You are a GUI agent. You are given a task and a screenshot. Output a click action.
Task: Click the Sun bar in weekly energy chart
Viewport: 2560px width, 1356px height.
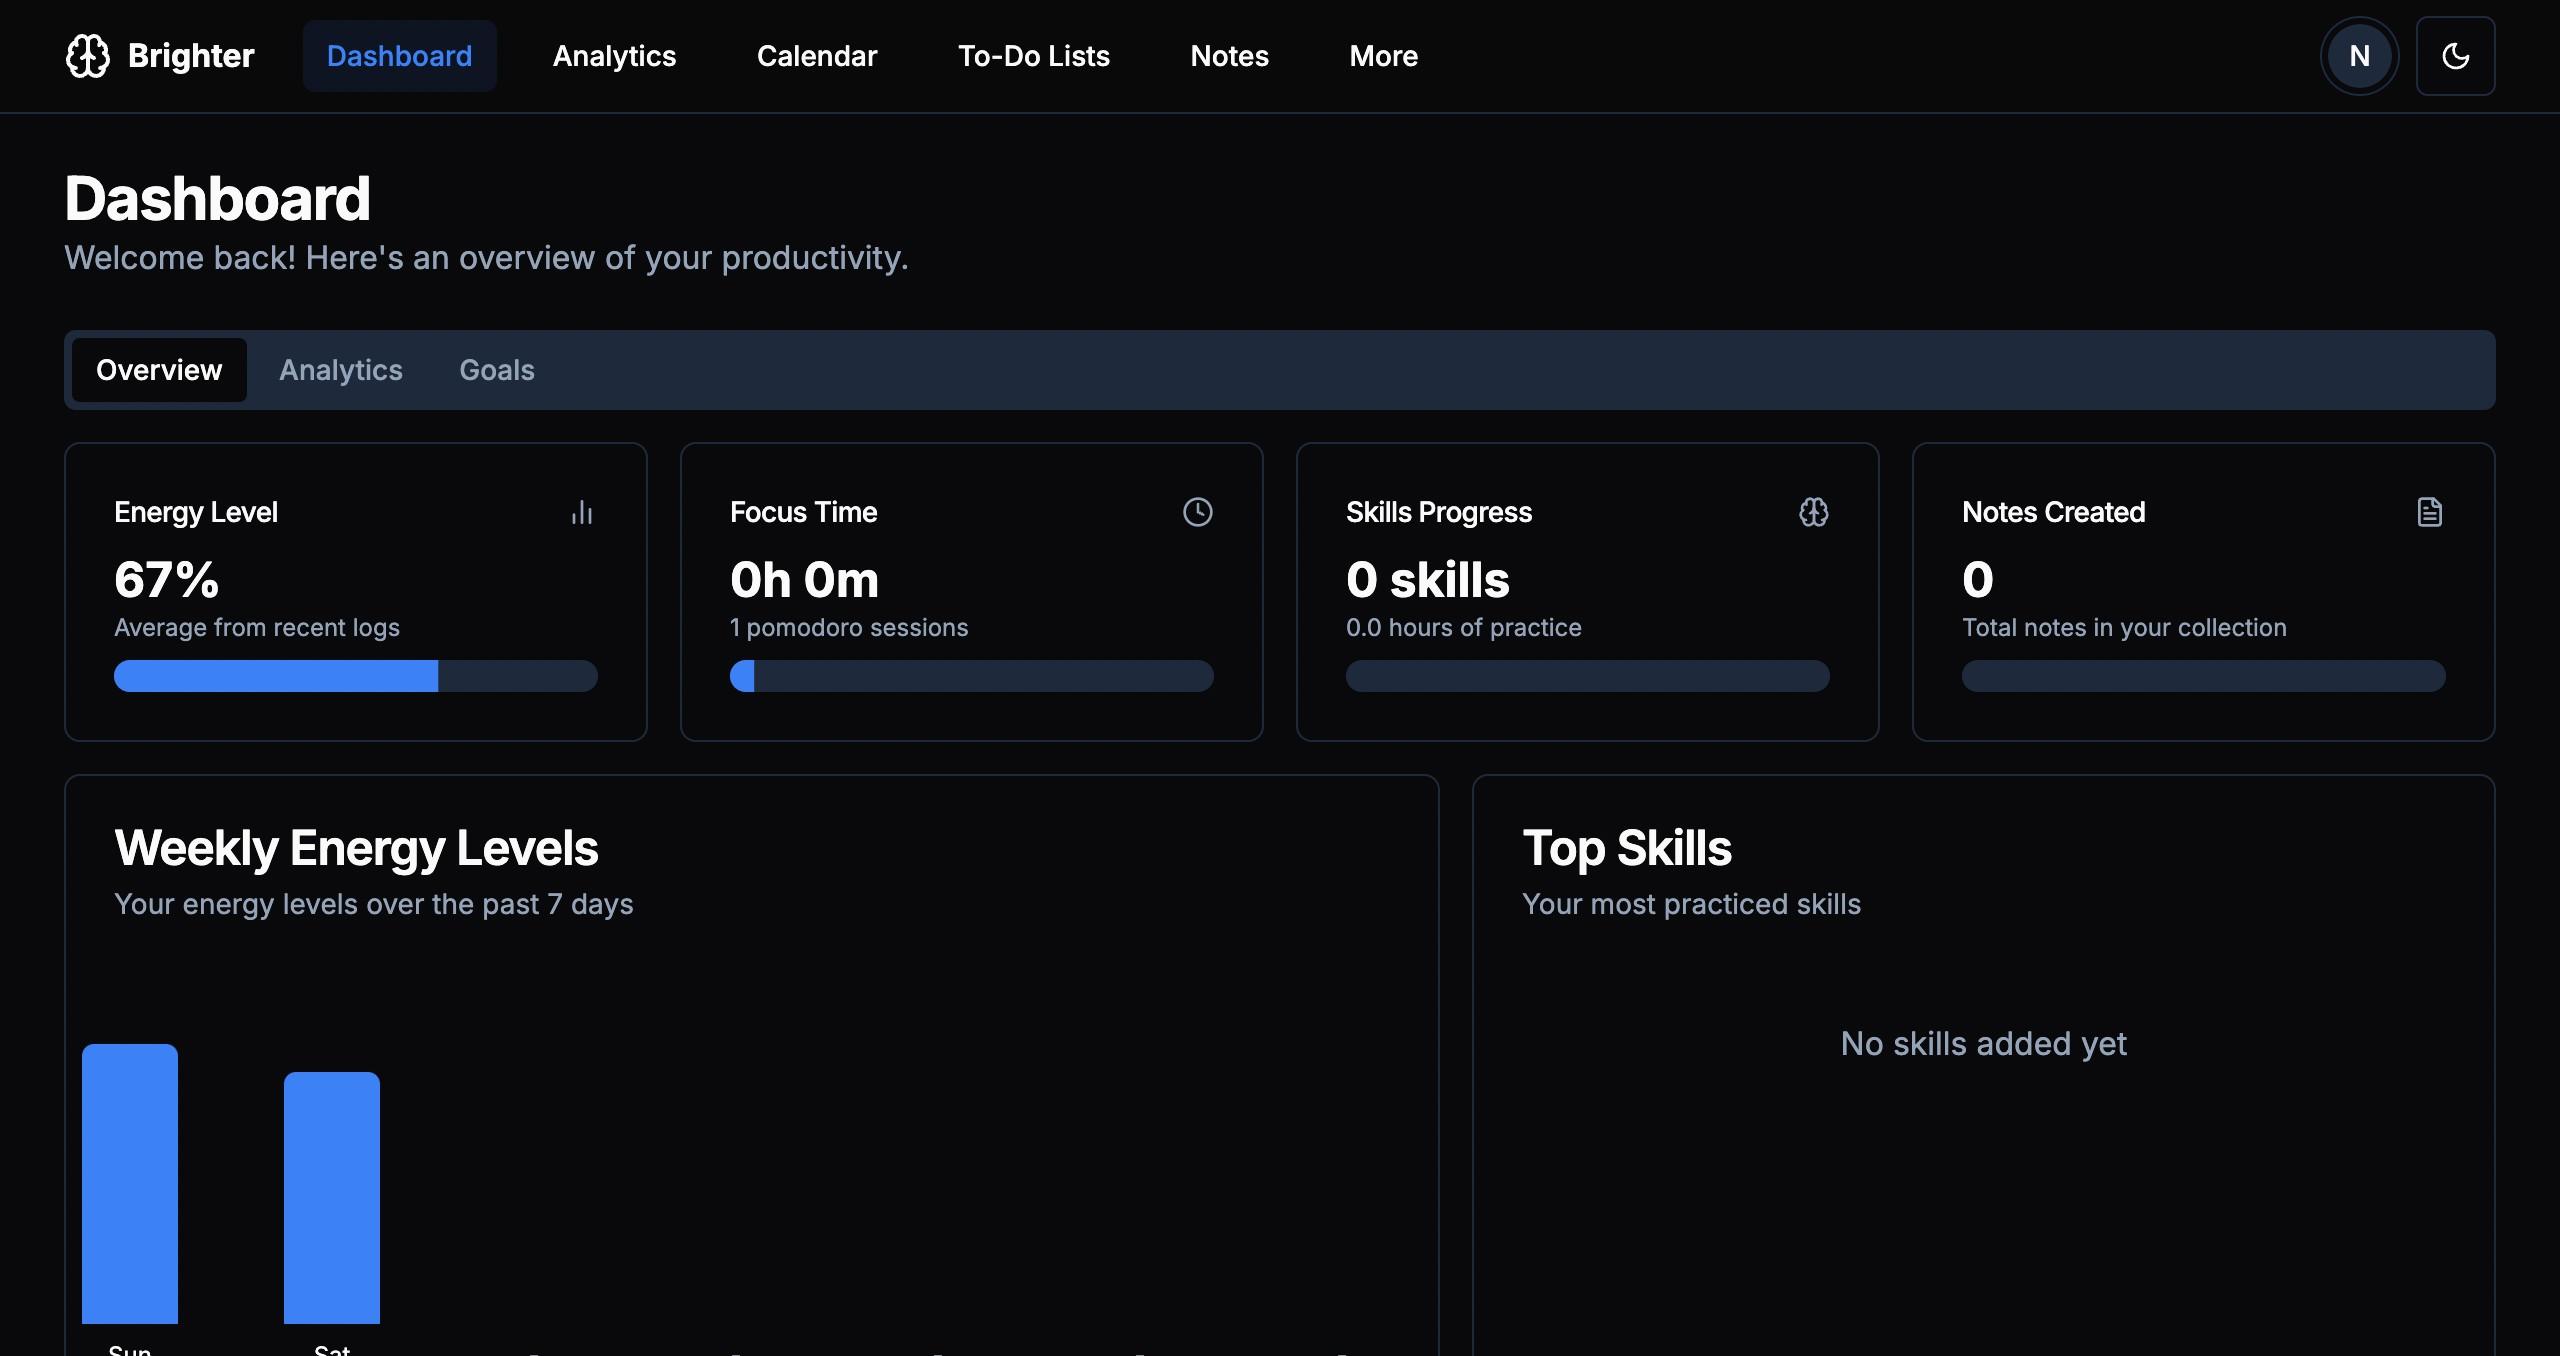point(130,1184)
